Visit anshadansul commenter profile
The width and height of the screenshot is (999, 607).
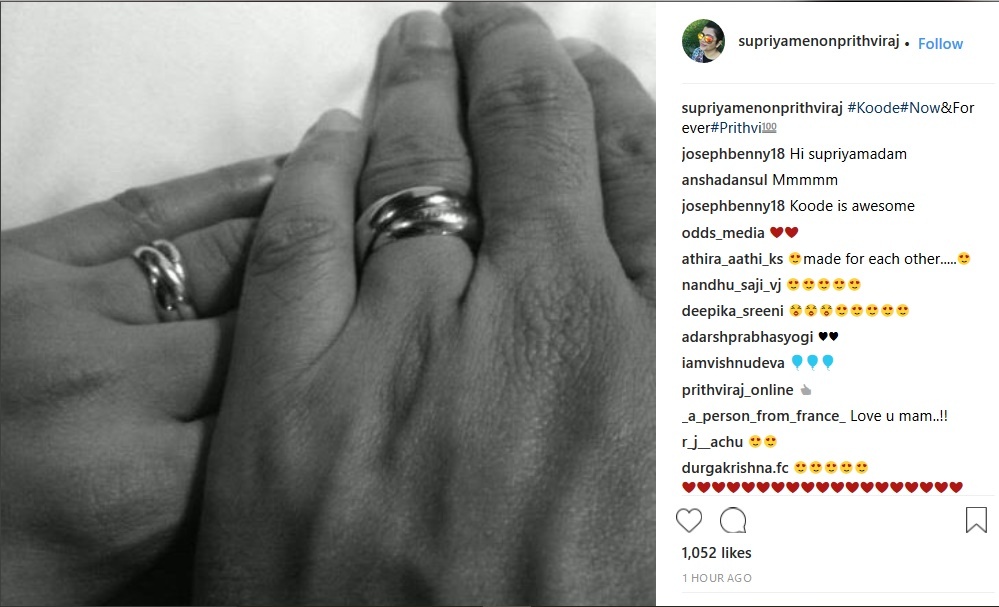pos(724,180)
